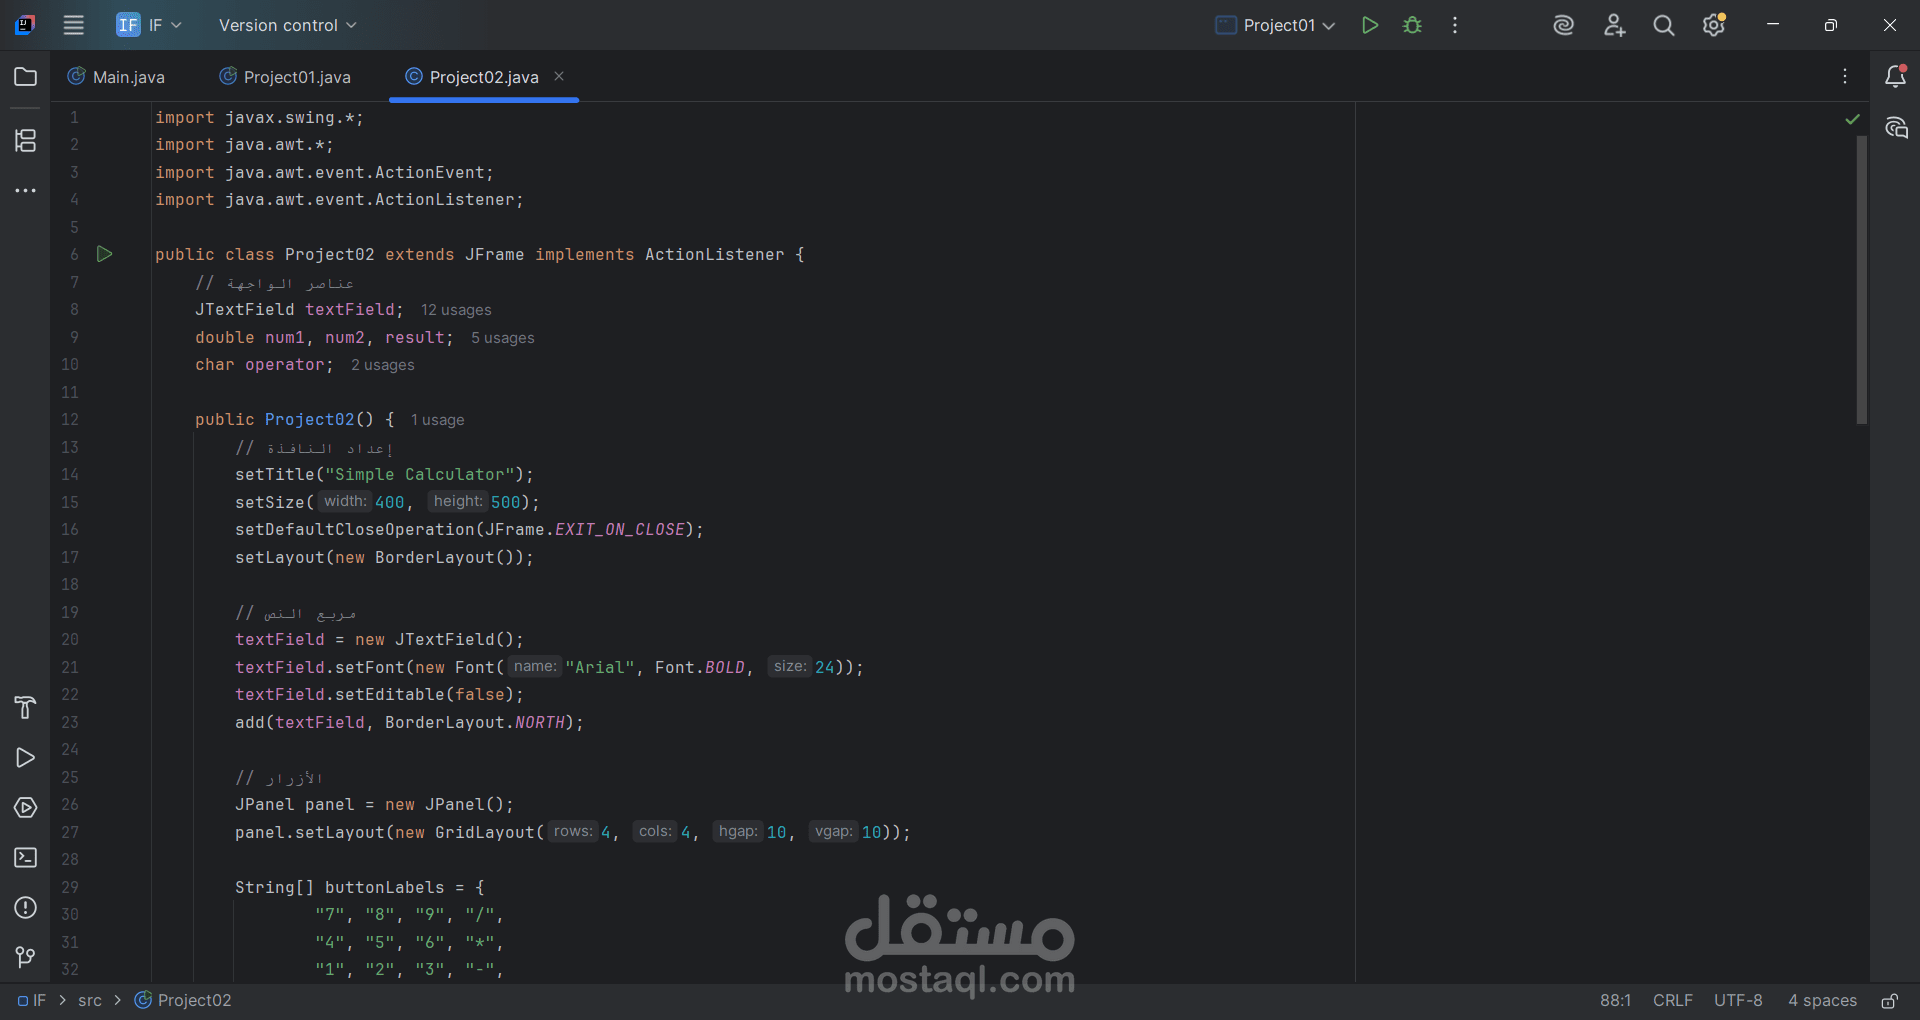Viewport: 1920px width, 1020px height.
Task: Open the Project tool window folder icon
Action: click(26, 77)
